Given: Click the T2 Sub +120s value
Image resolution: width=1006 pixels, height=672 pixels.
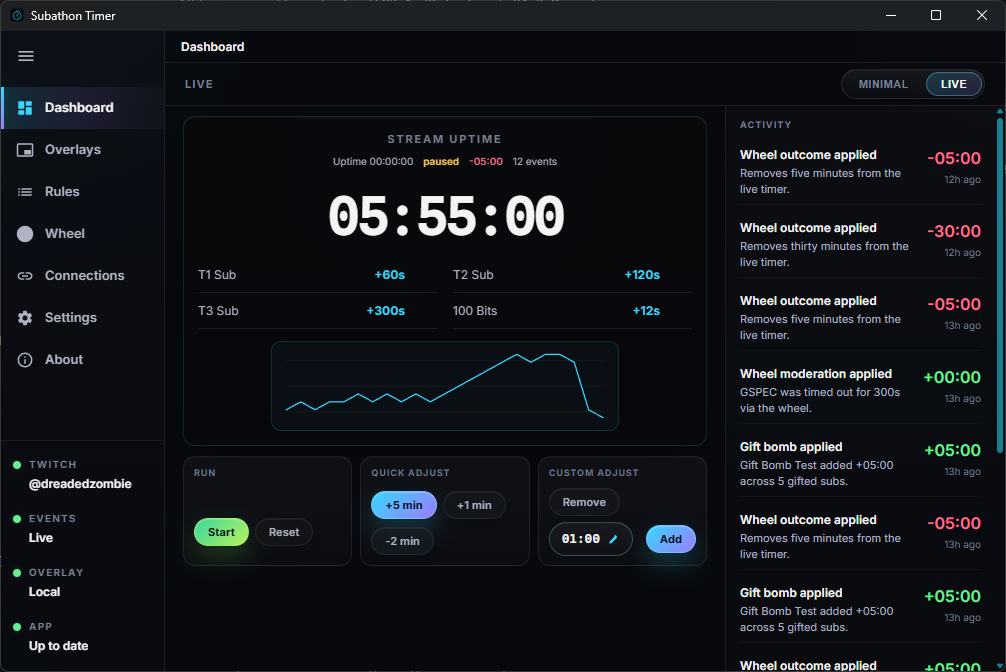Looking at the screenshot, I should click(642, 275).
